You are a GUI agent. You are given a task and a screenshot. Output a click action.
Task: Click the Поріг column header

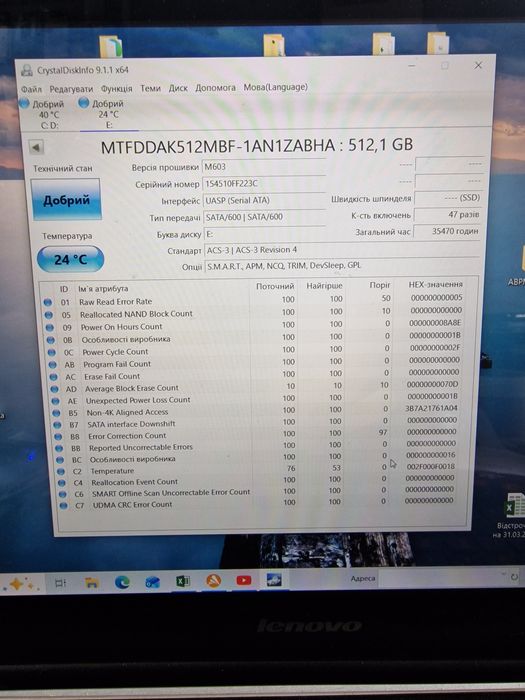[380, 285]
